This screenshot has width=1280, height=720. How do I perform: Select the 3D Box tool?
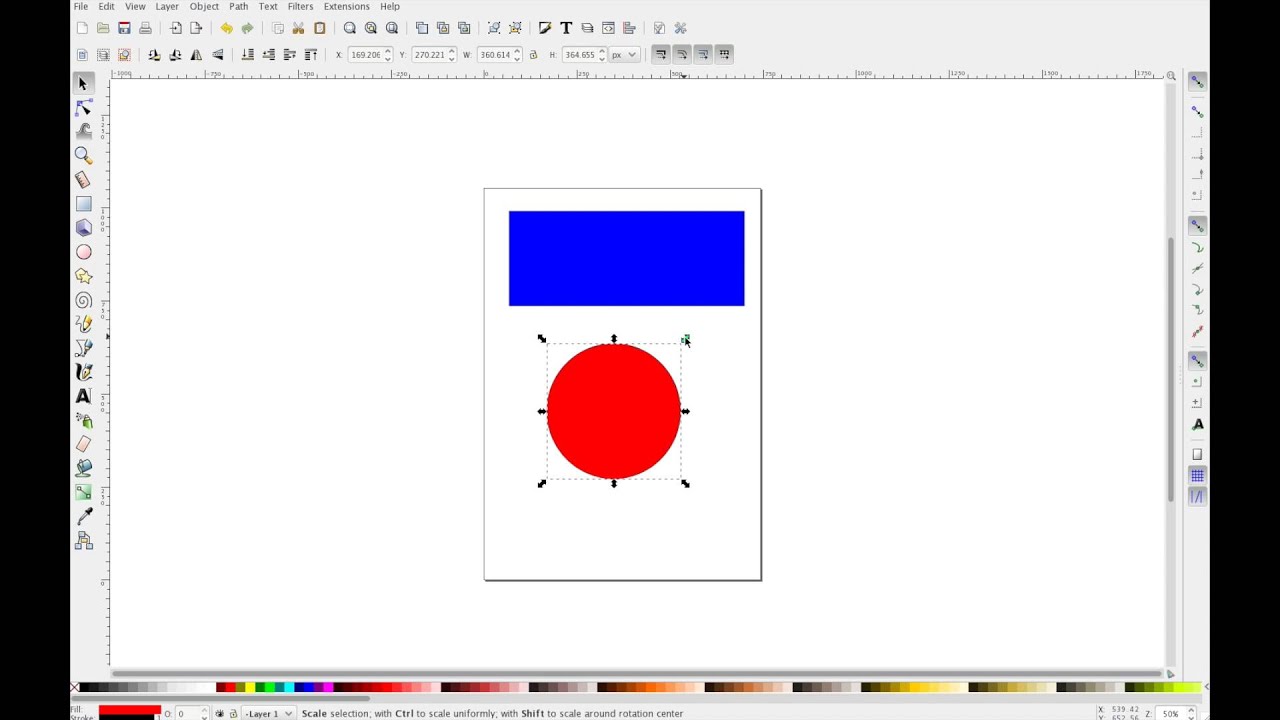[x=83, y=228]
